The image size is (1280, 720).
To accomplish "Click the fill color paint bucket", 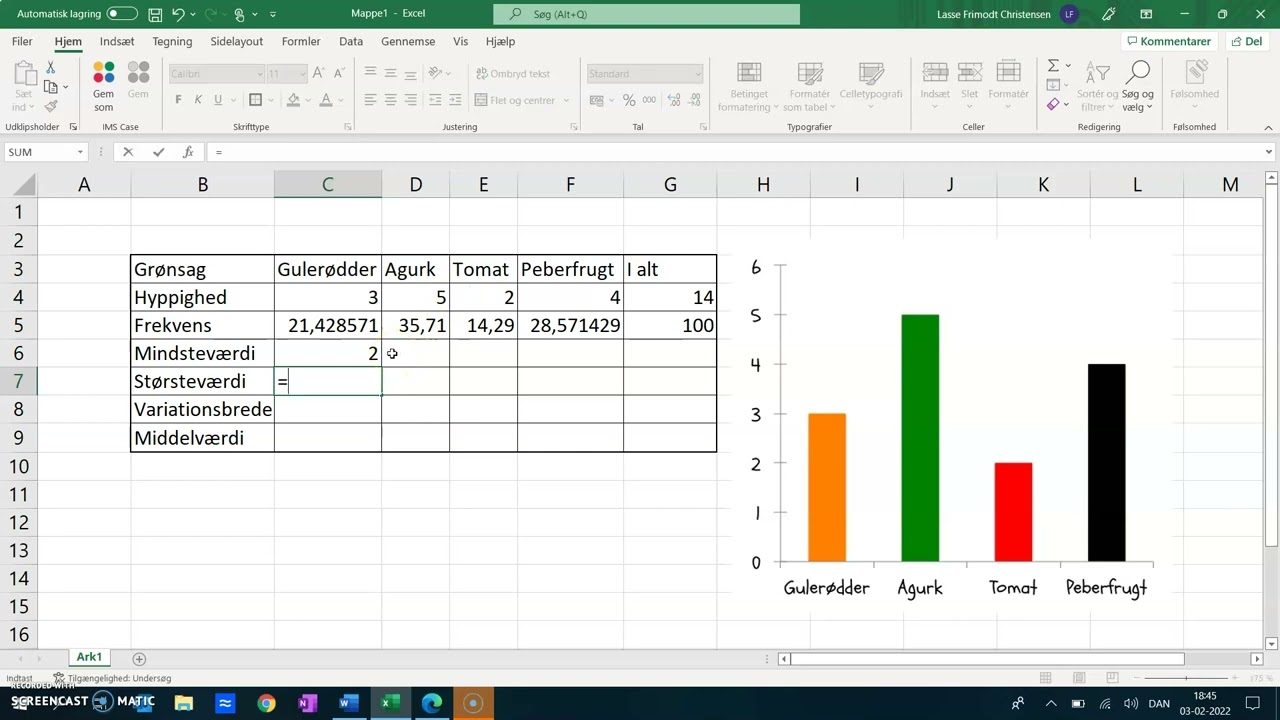I will tap(293, 100).
